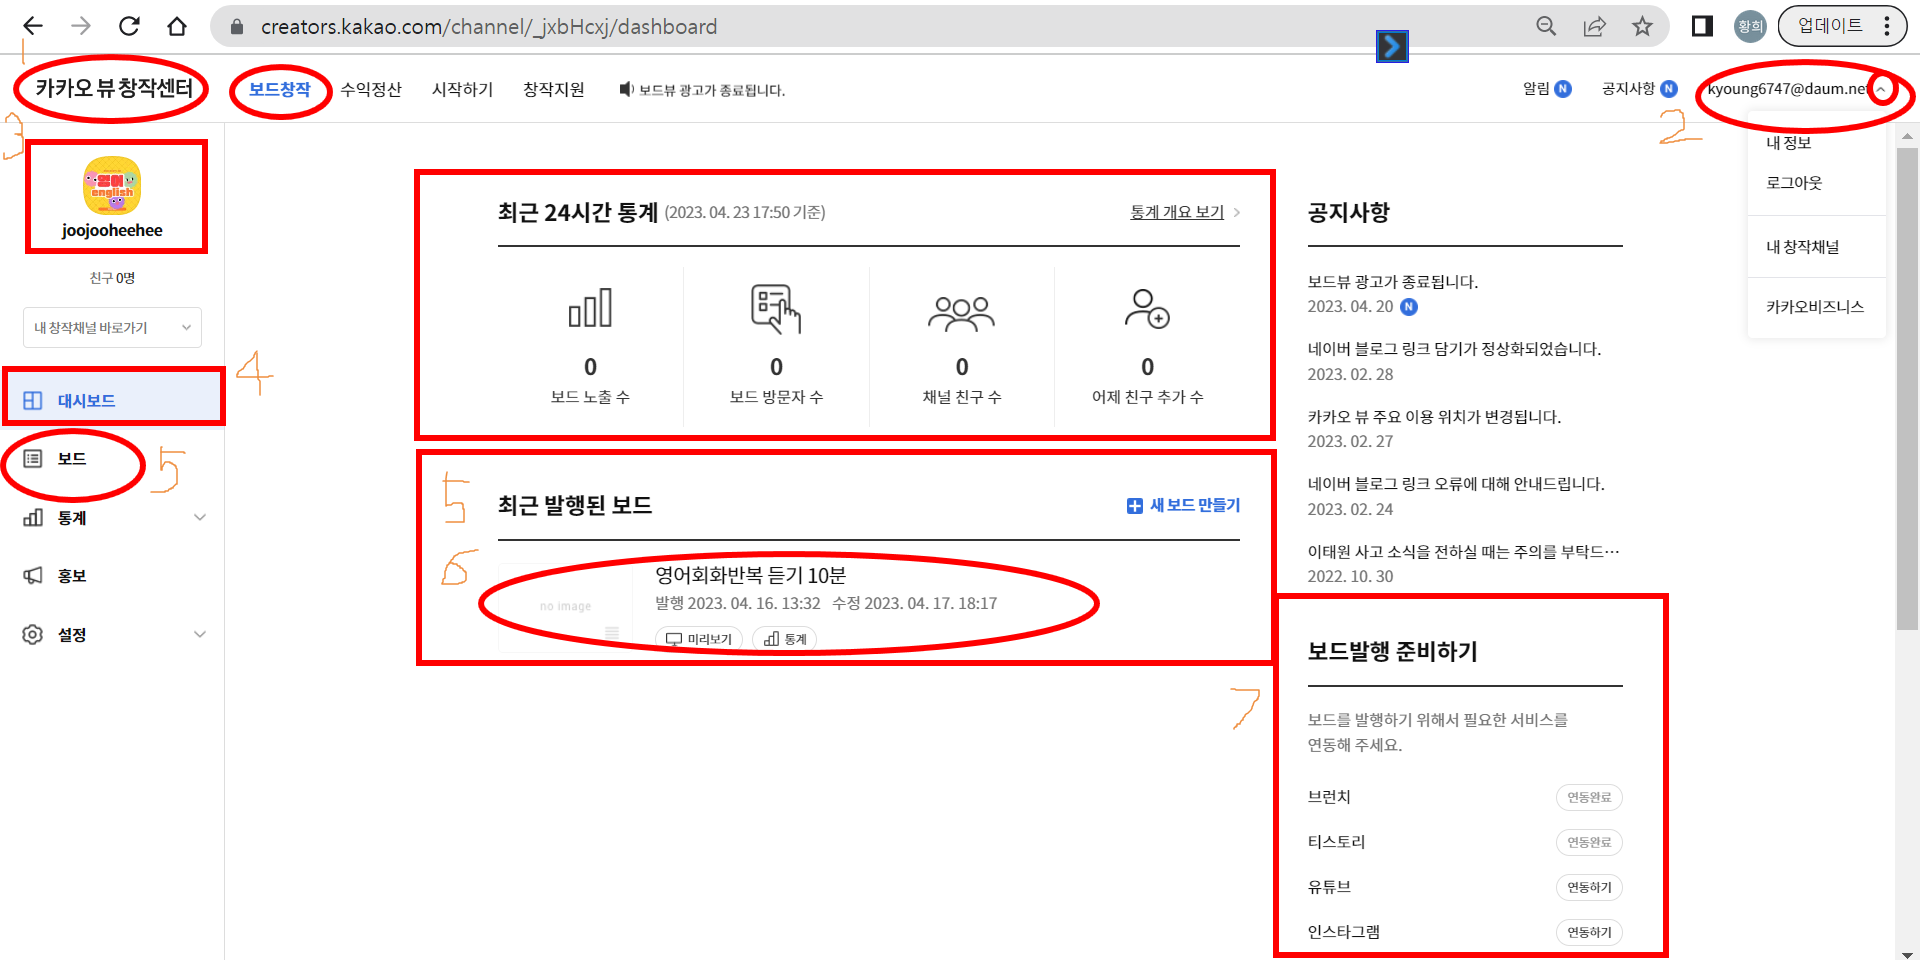Click the 보드 노출 수 chart icon

tap(590, 308)
